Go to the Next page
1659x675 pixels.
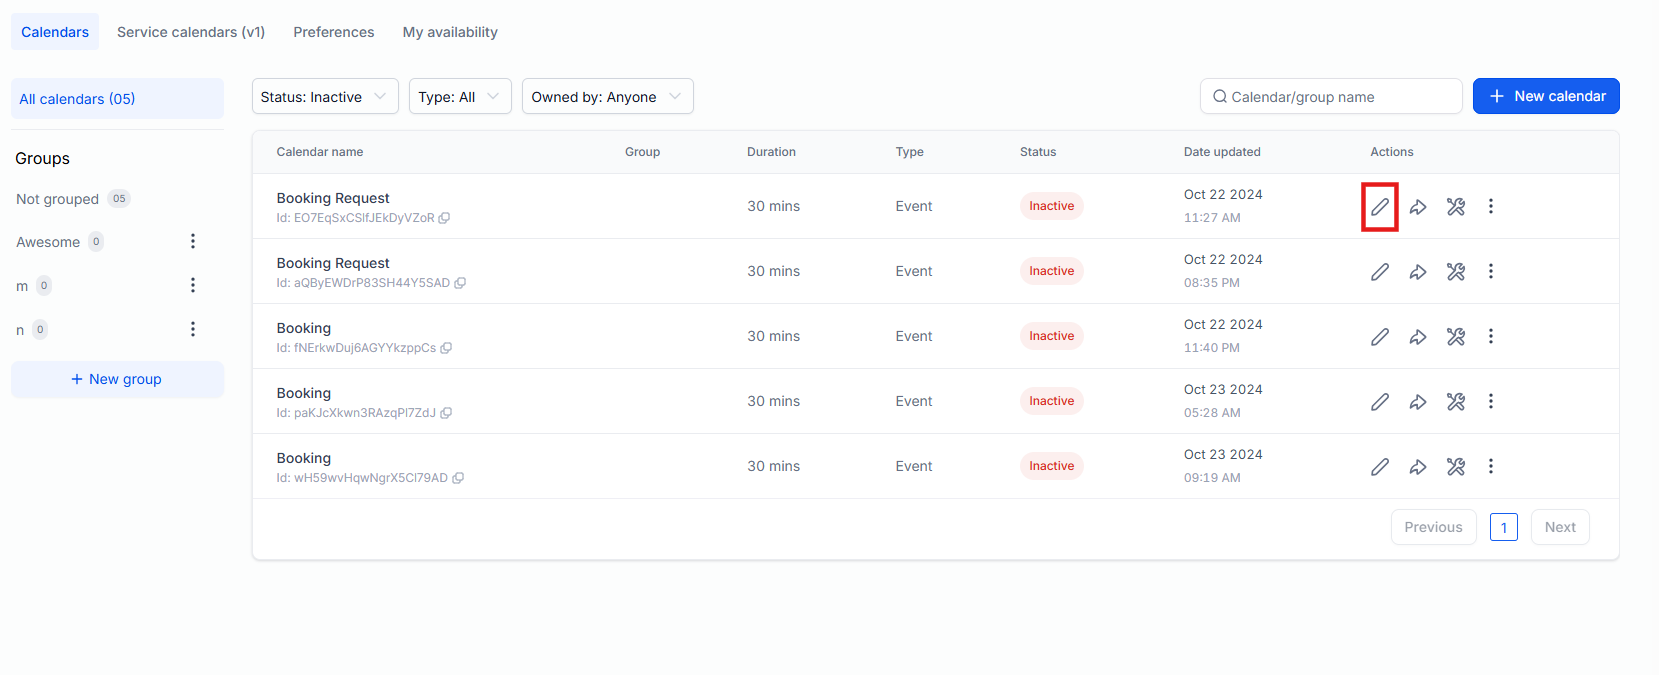point(1559,527)
